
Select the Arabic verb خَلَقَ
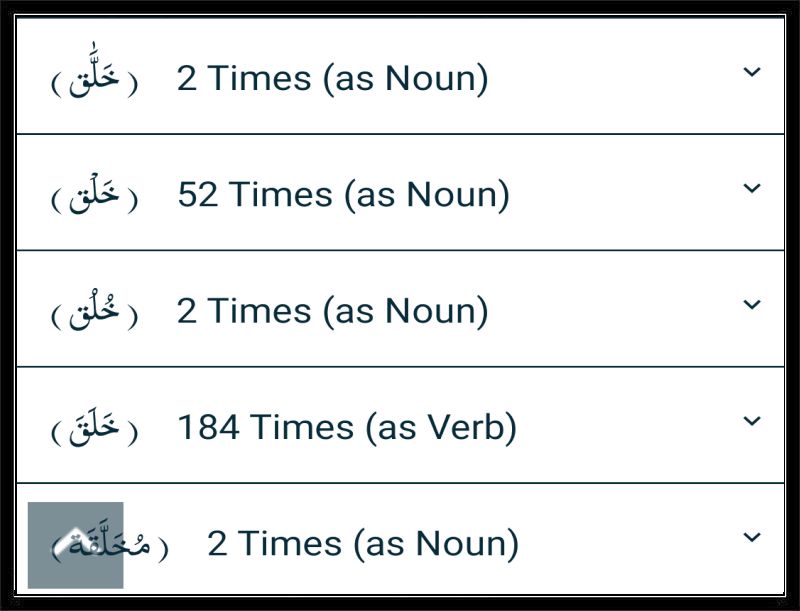click(94, 425)
